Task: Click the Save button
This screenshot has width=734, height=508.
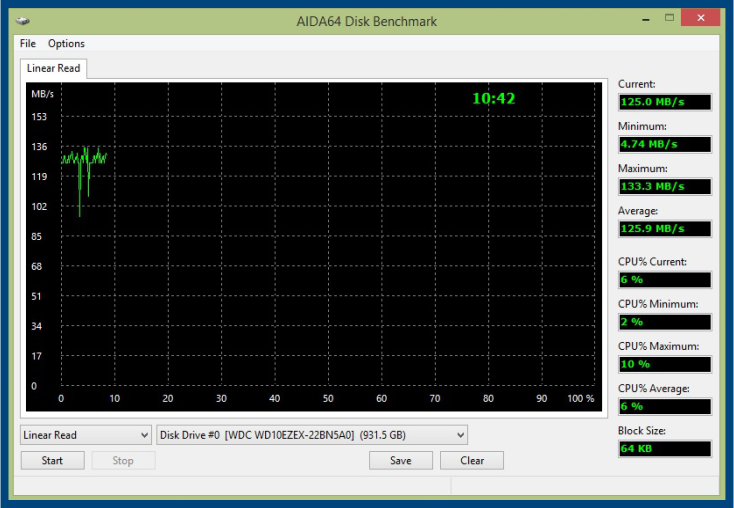Action: click(401, 461)
